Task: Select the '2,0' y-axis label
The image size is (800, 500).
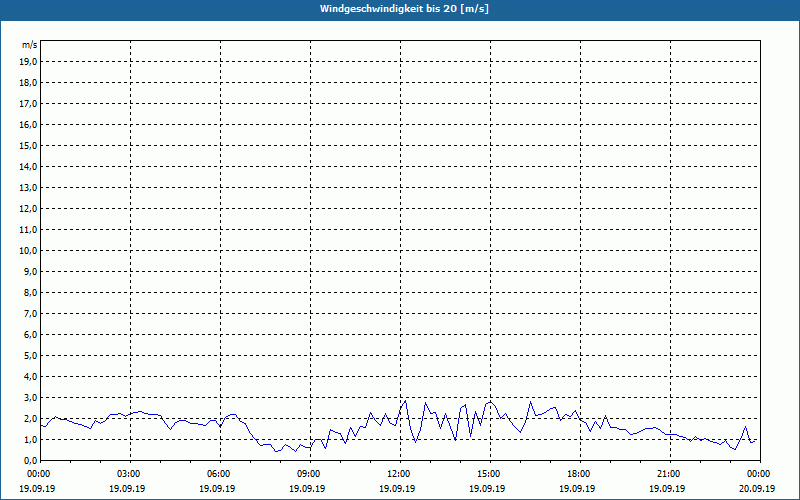Action: pyautogui.click(x=30, y=418)
